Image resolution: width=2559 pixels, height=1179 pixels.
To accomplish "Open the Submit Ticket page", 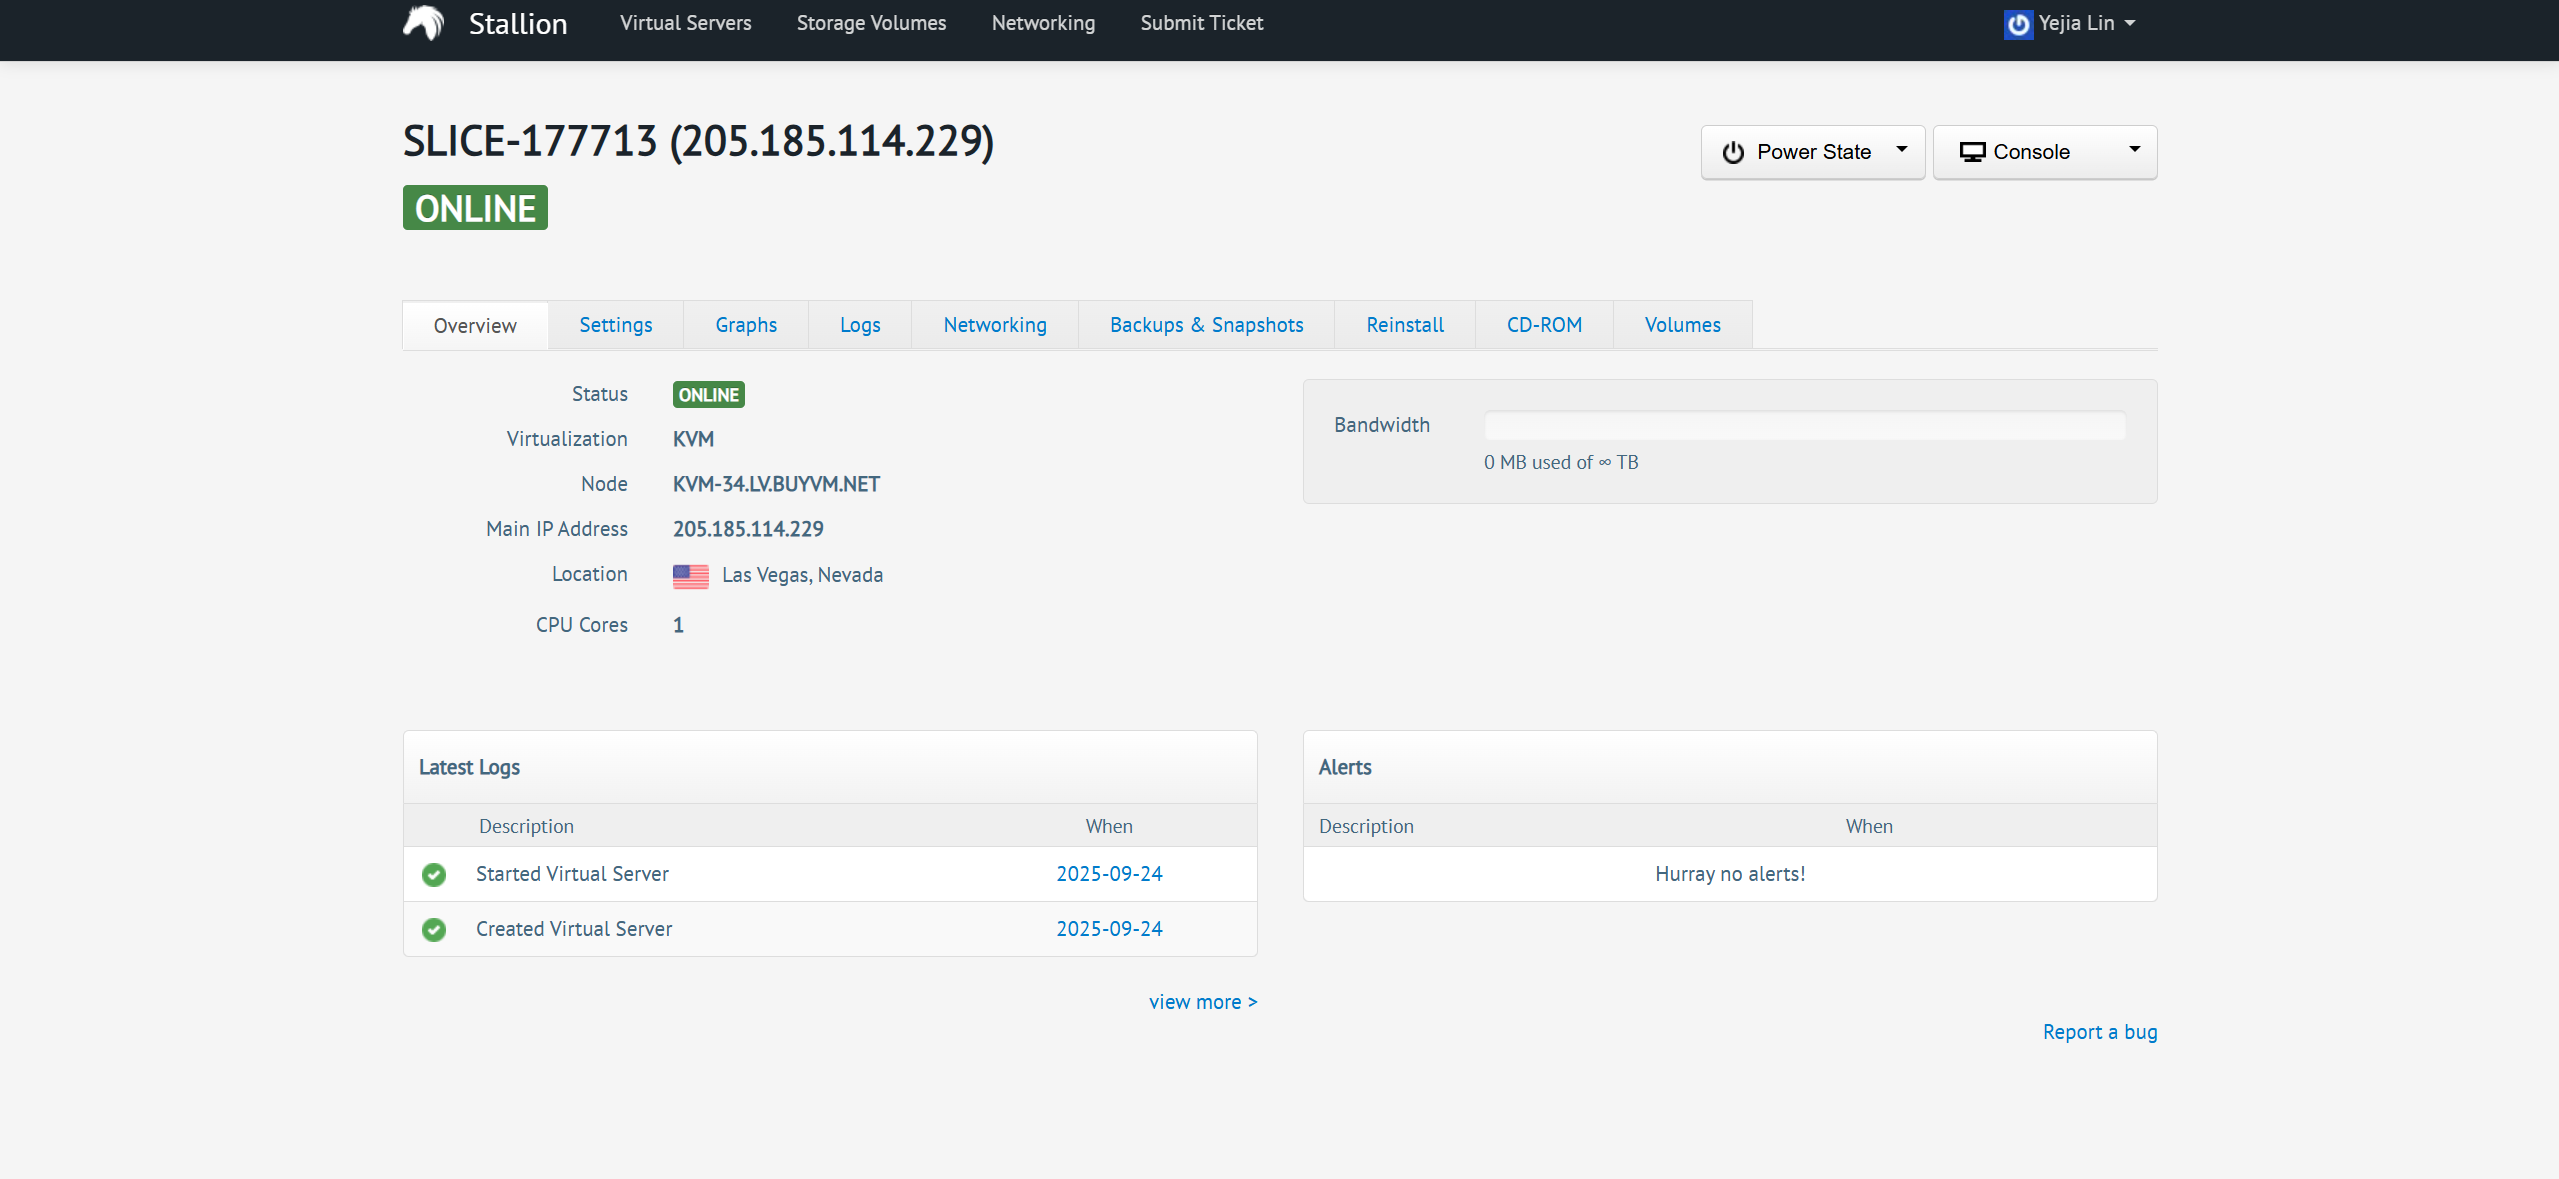I will pos(1201,23).
